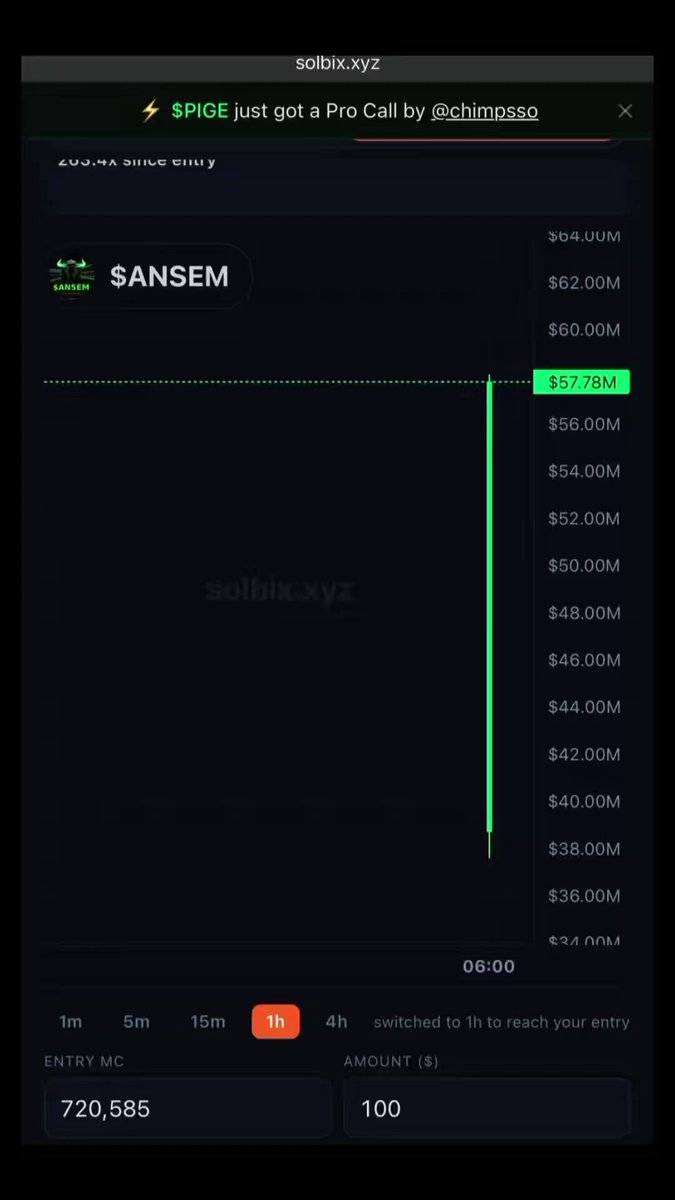This screenshot has width=675, height=1200.
Task: Dismiss the Pro Call notification banner
Action: pyautogui.click(x=625, y=111)
